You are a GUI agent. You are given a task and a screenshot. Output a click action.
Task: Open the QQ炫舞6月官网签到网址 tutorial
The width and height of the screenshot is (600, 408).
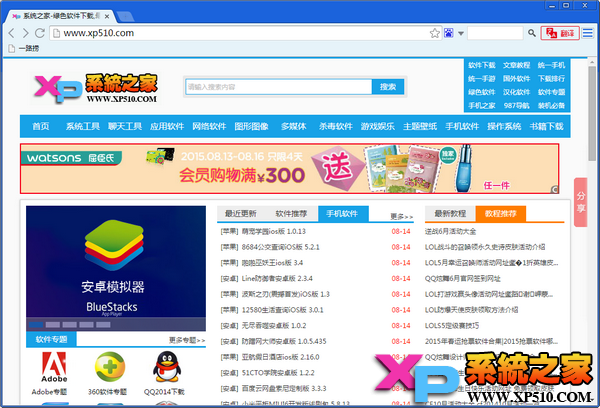463,279
